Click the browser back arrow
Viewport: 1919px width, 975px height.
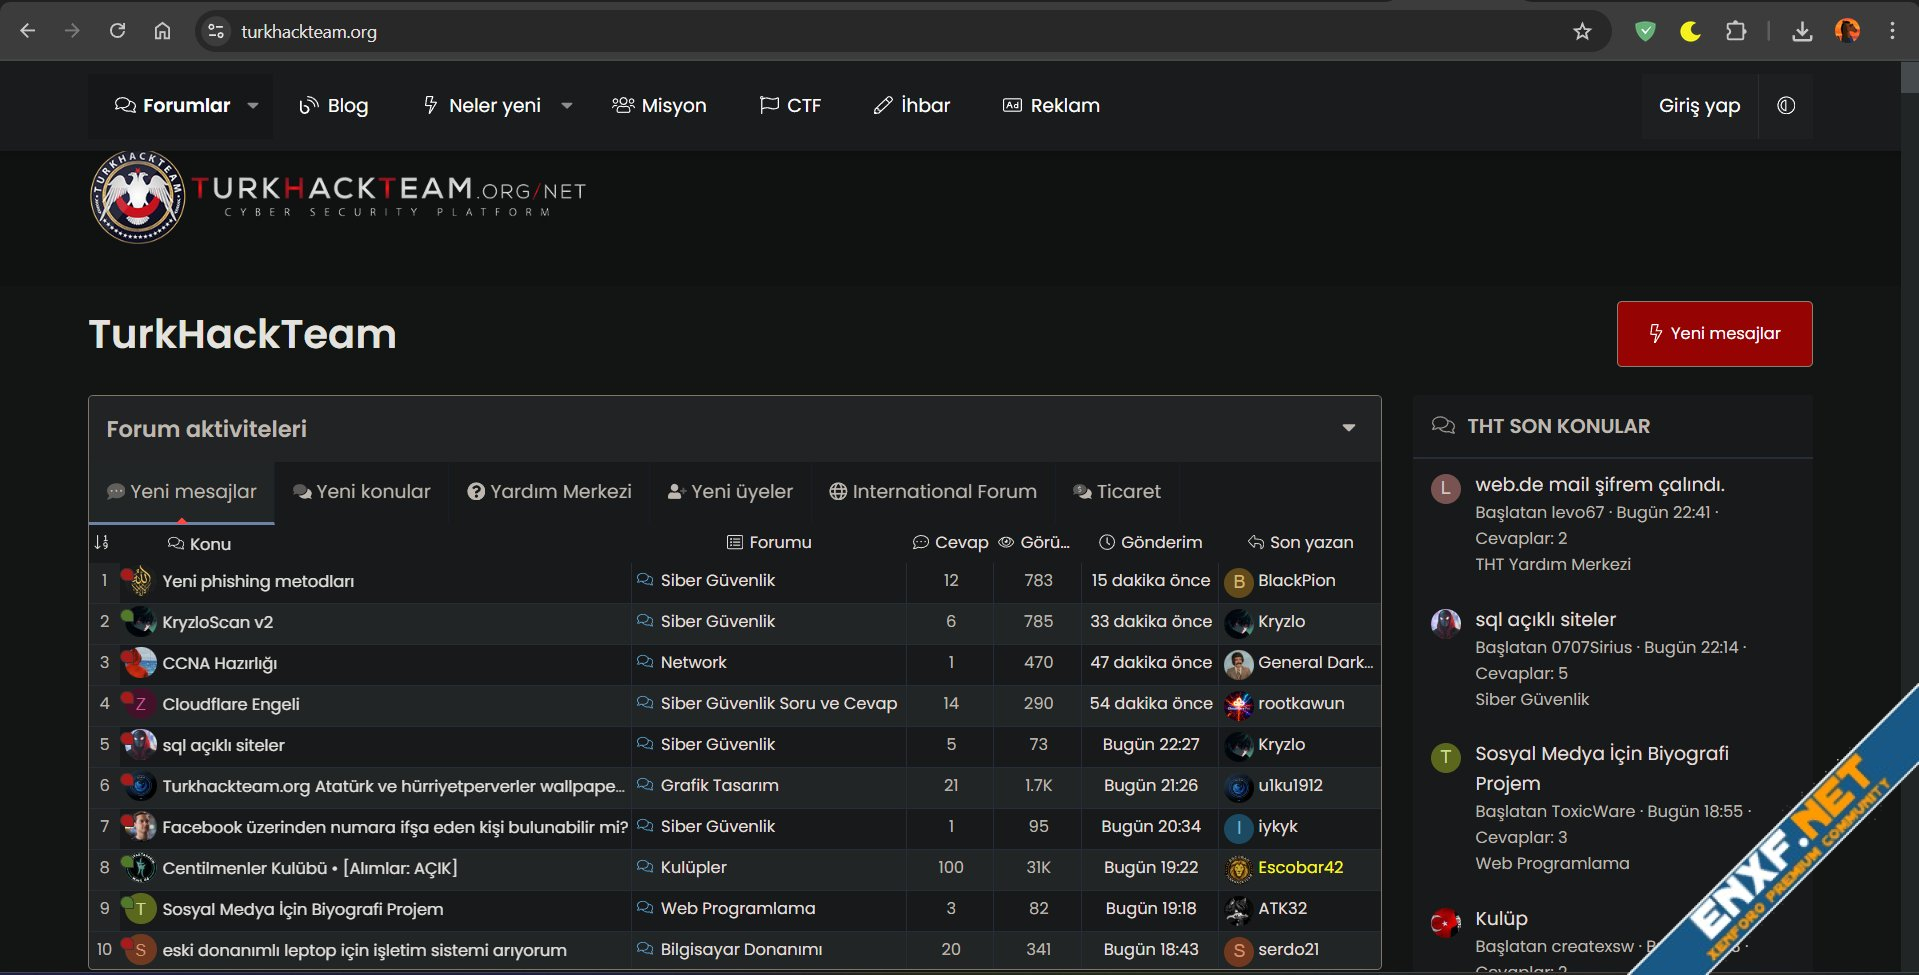point(27,31)
